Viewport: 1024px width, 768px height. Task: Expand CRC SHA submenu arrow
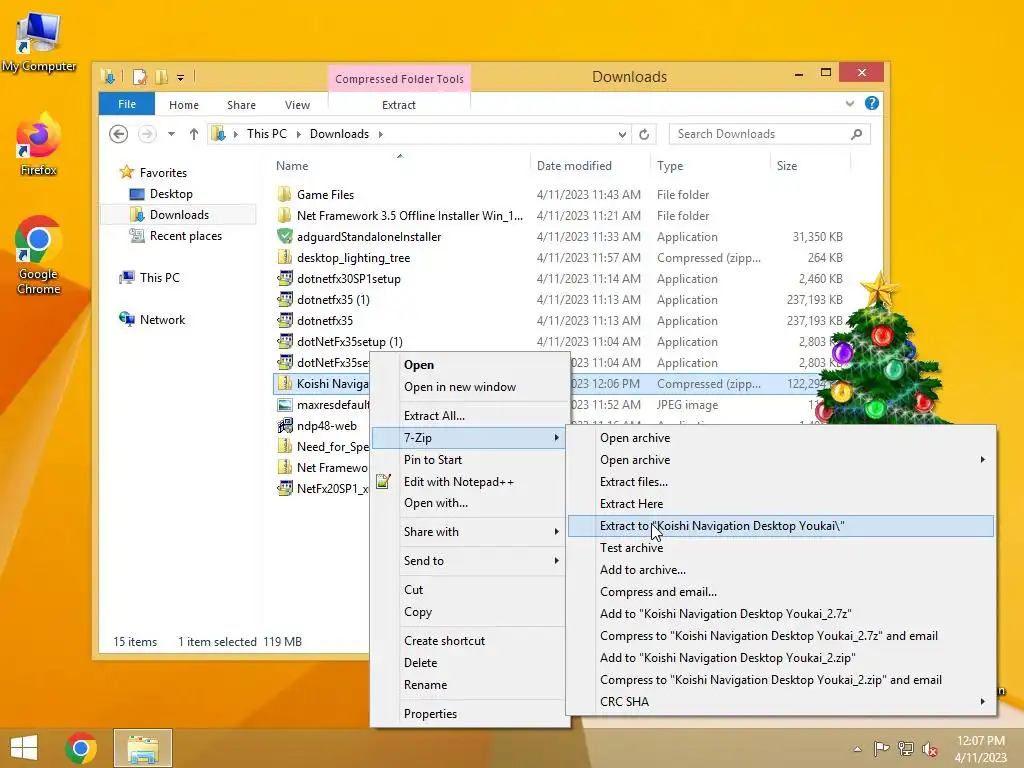point(983,701)
